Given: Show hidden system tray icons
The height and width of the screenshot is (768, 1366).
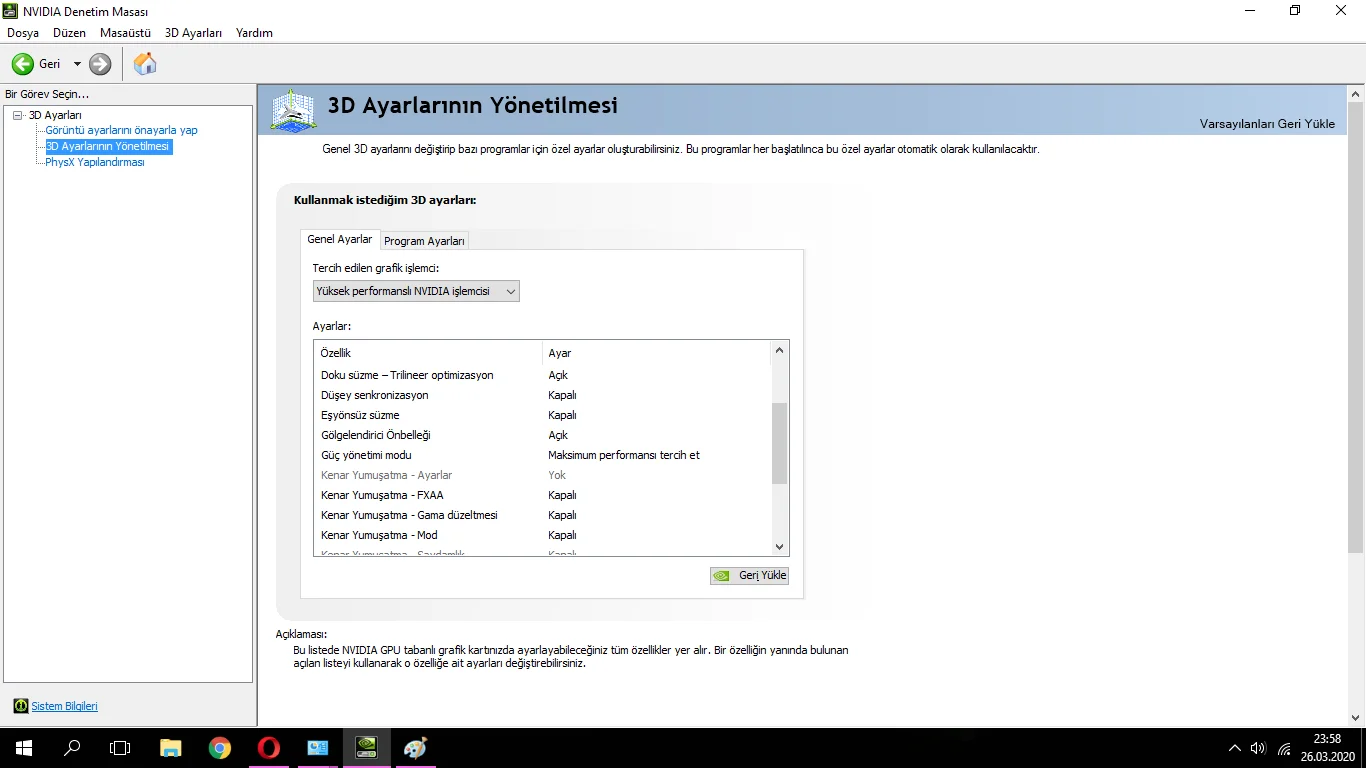Looking at the screenshot, I should 1234,748.
